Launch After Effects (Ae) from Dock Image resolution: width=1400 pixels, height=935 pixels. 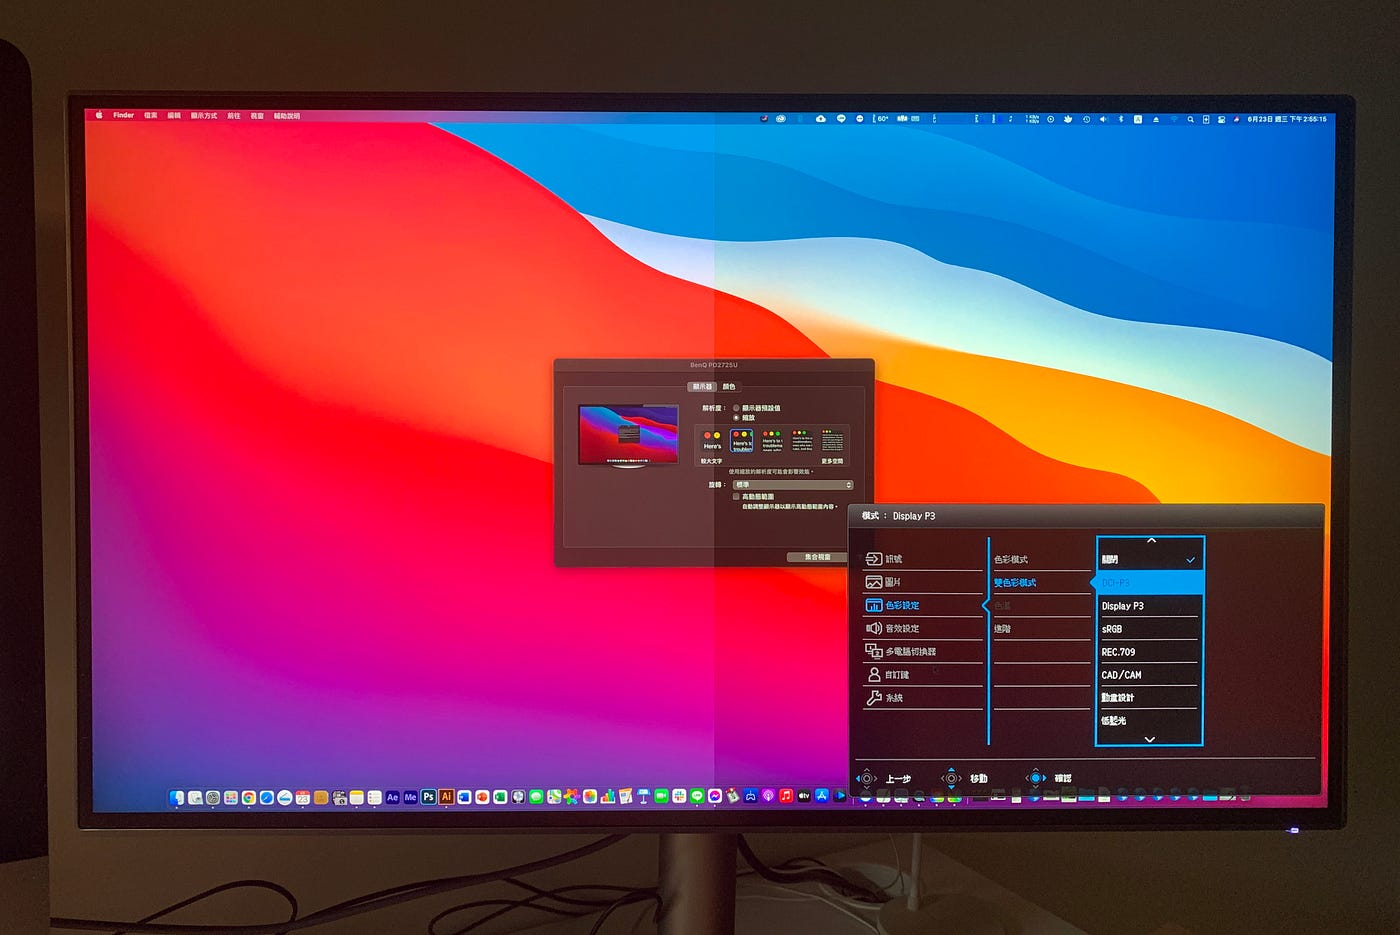(x=393, y=797)
